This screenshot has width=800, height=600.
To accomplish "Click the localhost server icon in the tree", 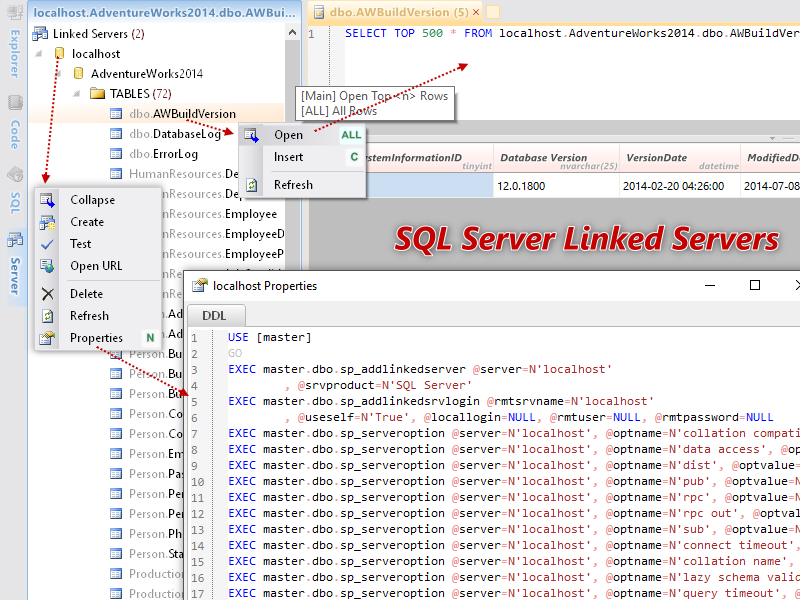I will (59, 54).
